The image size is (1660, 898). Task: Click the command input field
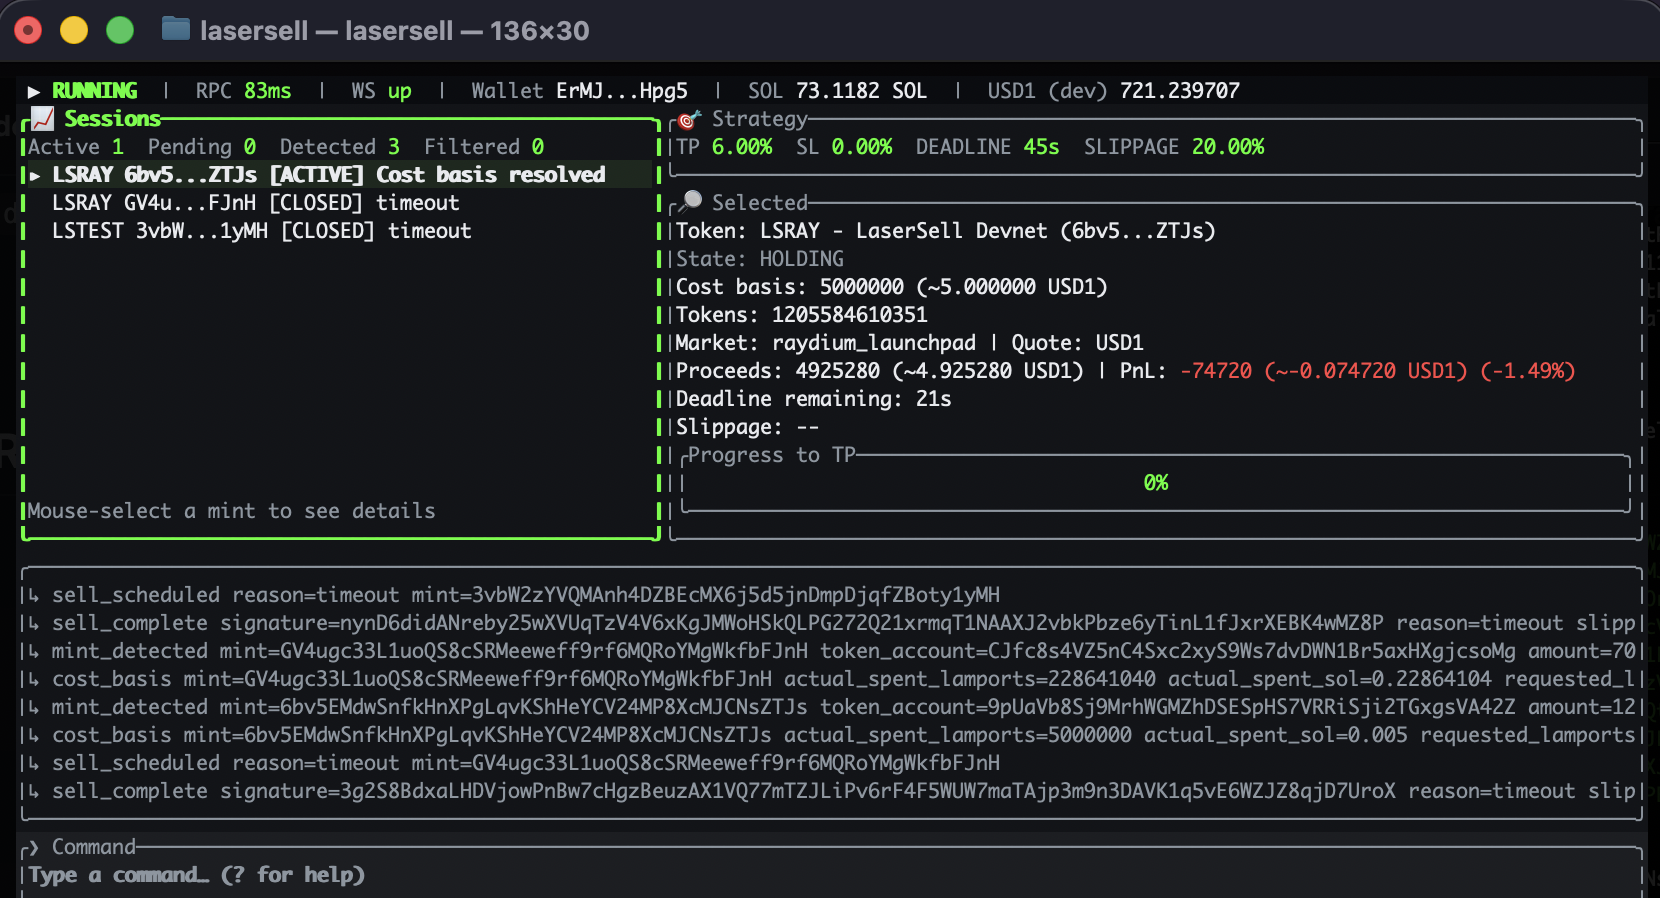tap(830, 875)
